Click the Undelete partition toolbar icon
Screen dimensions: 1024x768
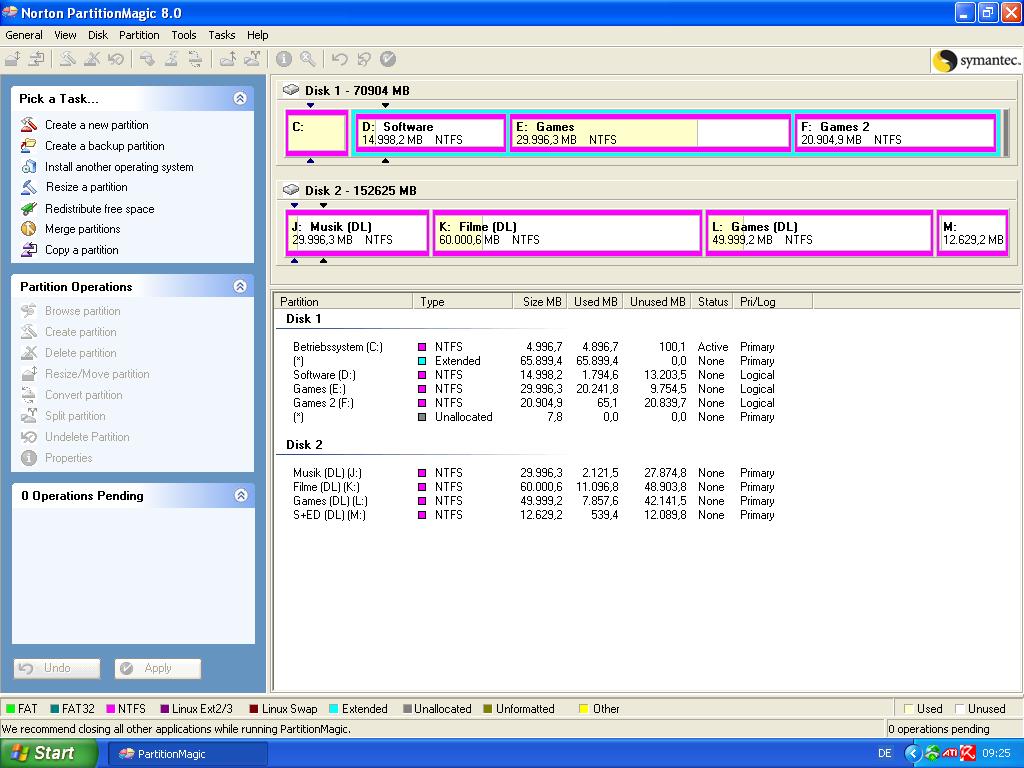tap(116, 59)
